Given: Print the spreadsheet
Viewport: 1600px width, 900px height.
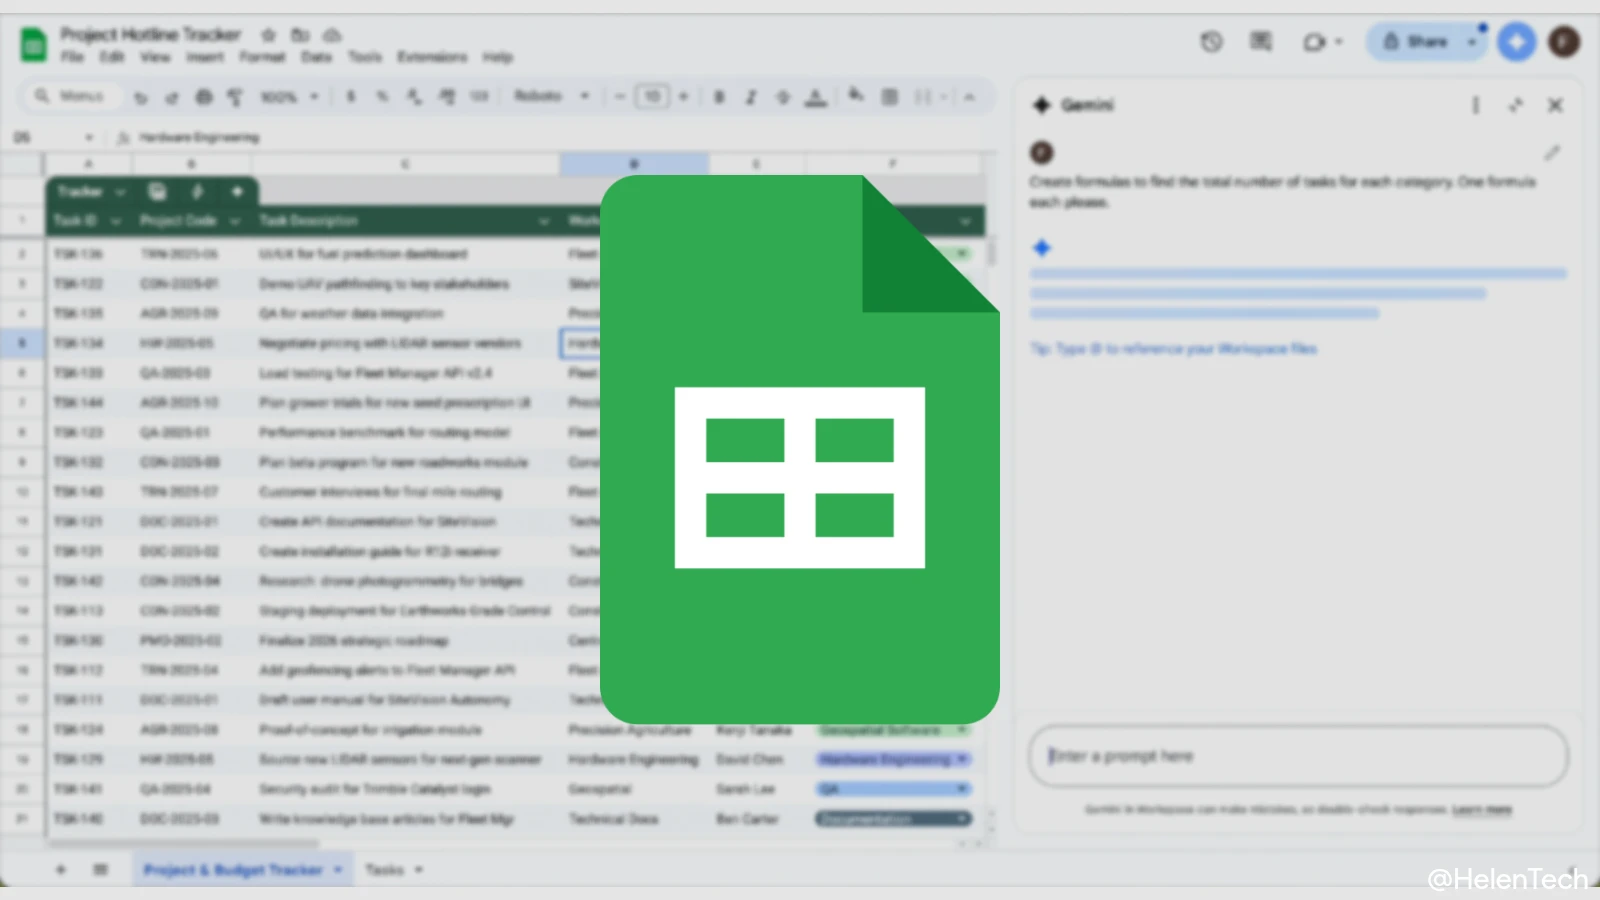Looking at the screenshot, I should [204, 97].
